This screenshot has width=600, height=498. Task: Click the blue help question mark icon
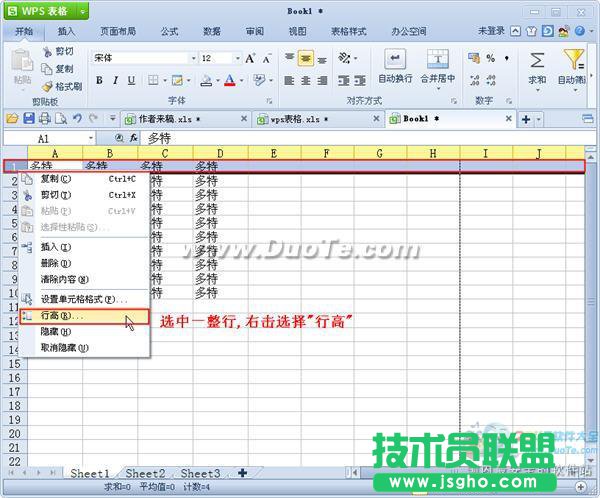coord(579,31)
